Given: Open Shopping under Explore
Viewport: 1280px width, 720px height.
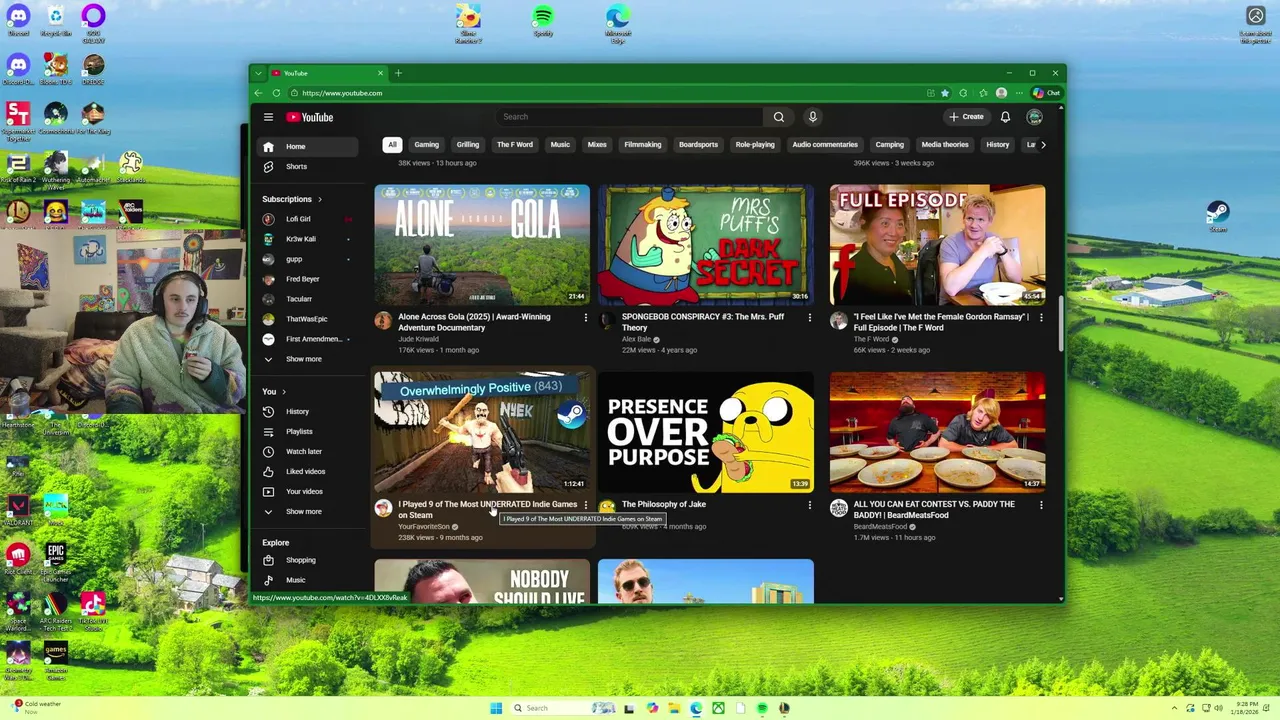Looking at the screenshot, I should tap(306, 561).
